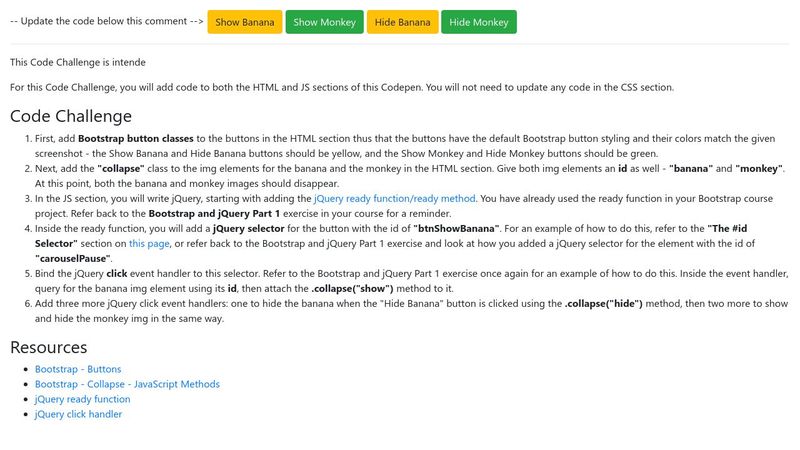Click the paragraph starting "For this Code Challenge"
The height and width of the screenshot is (450, 800).
(x=342, y=87)
